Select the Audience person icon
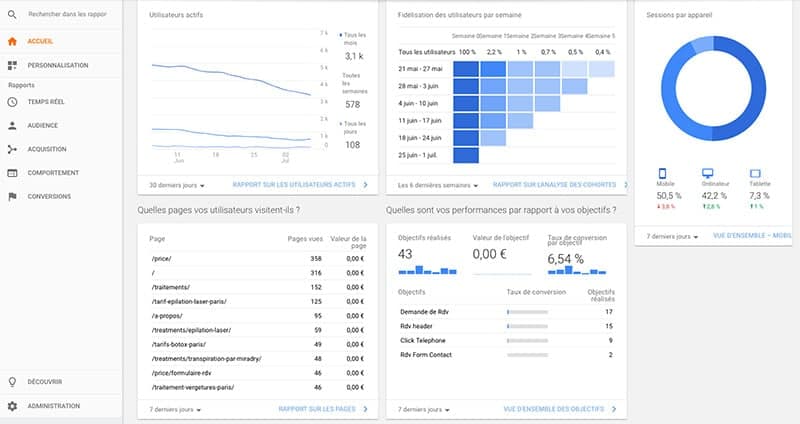Viewport: 800px width, 424px height. pyautogui.click(x=12, y=125)
